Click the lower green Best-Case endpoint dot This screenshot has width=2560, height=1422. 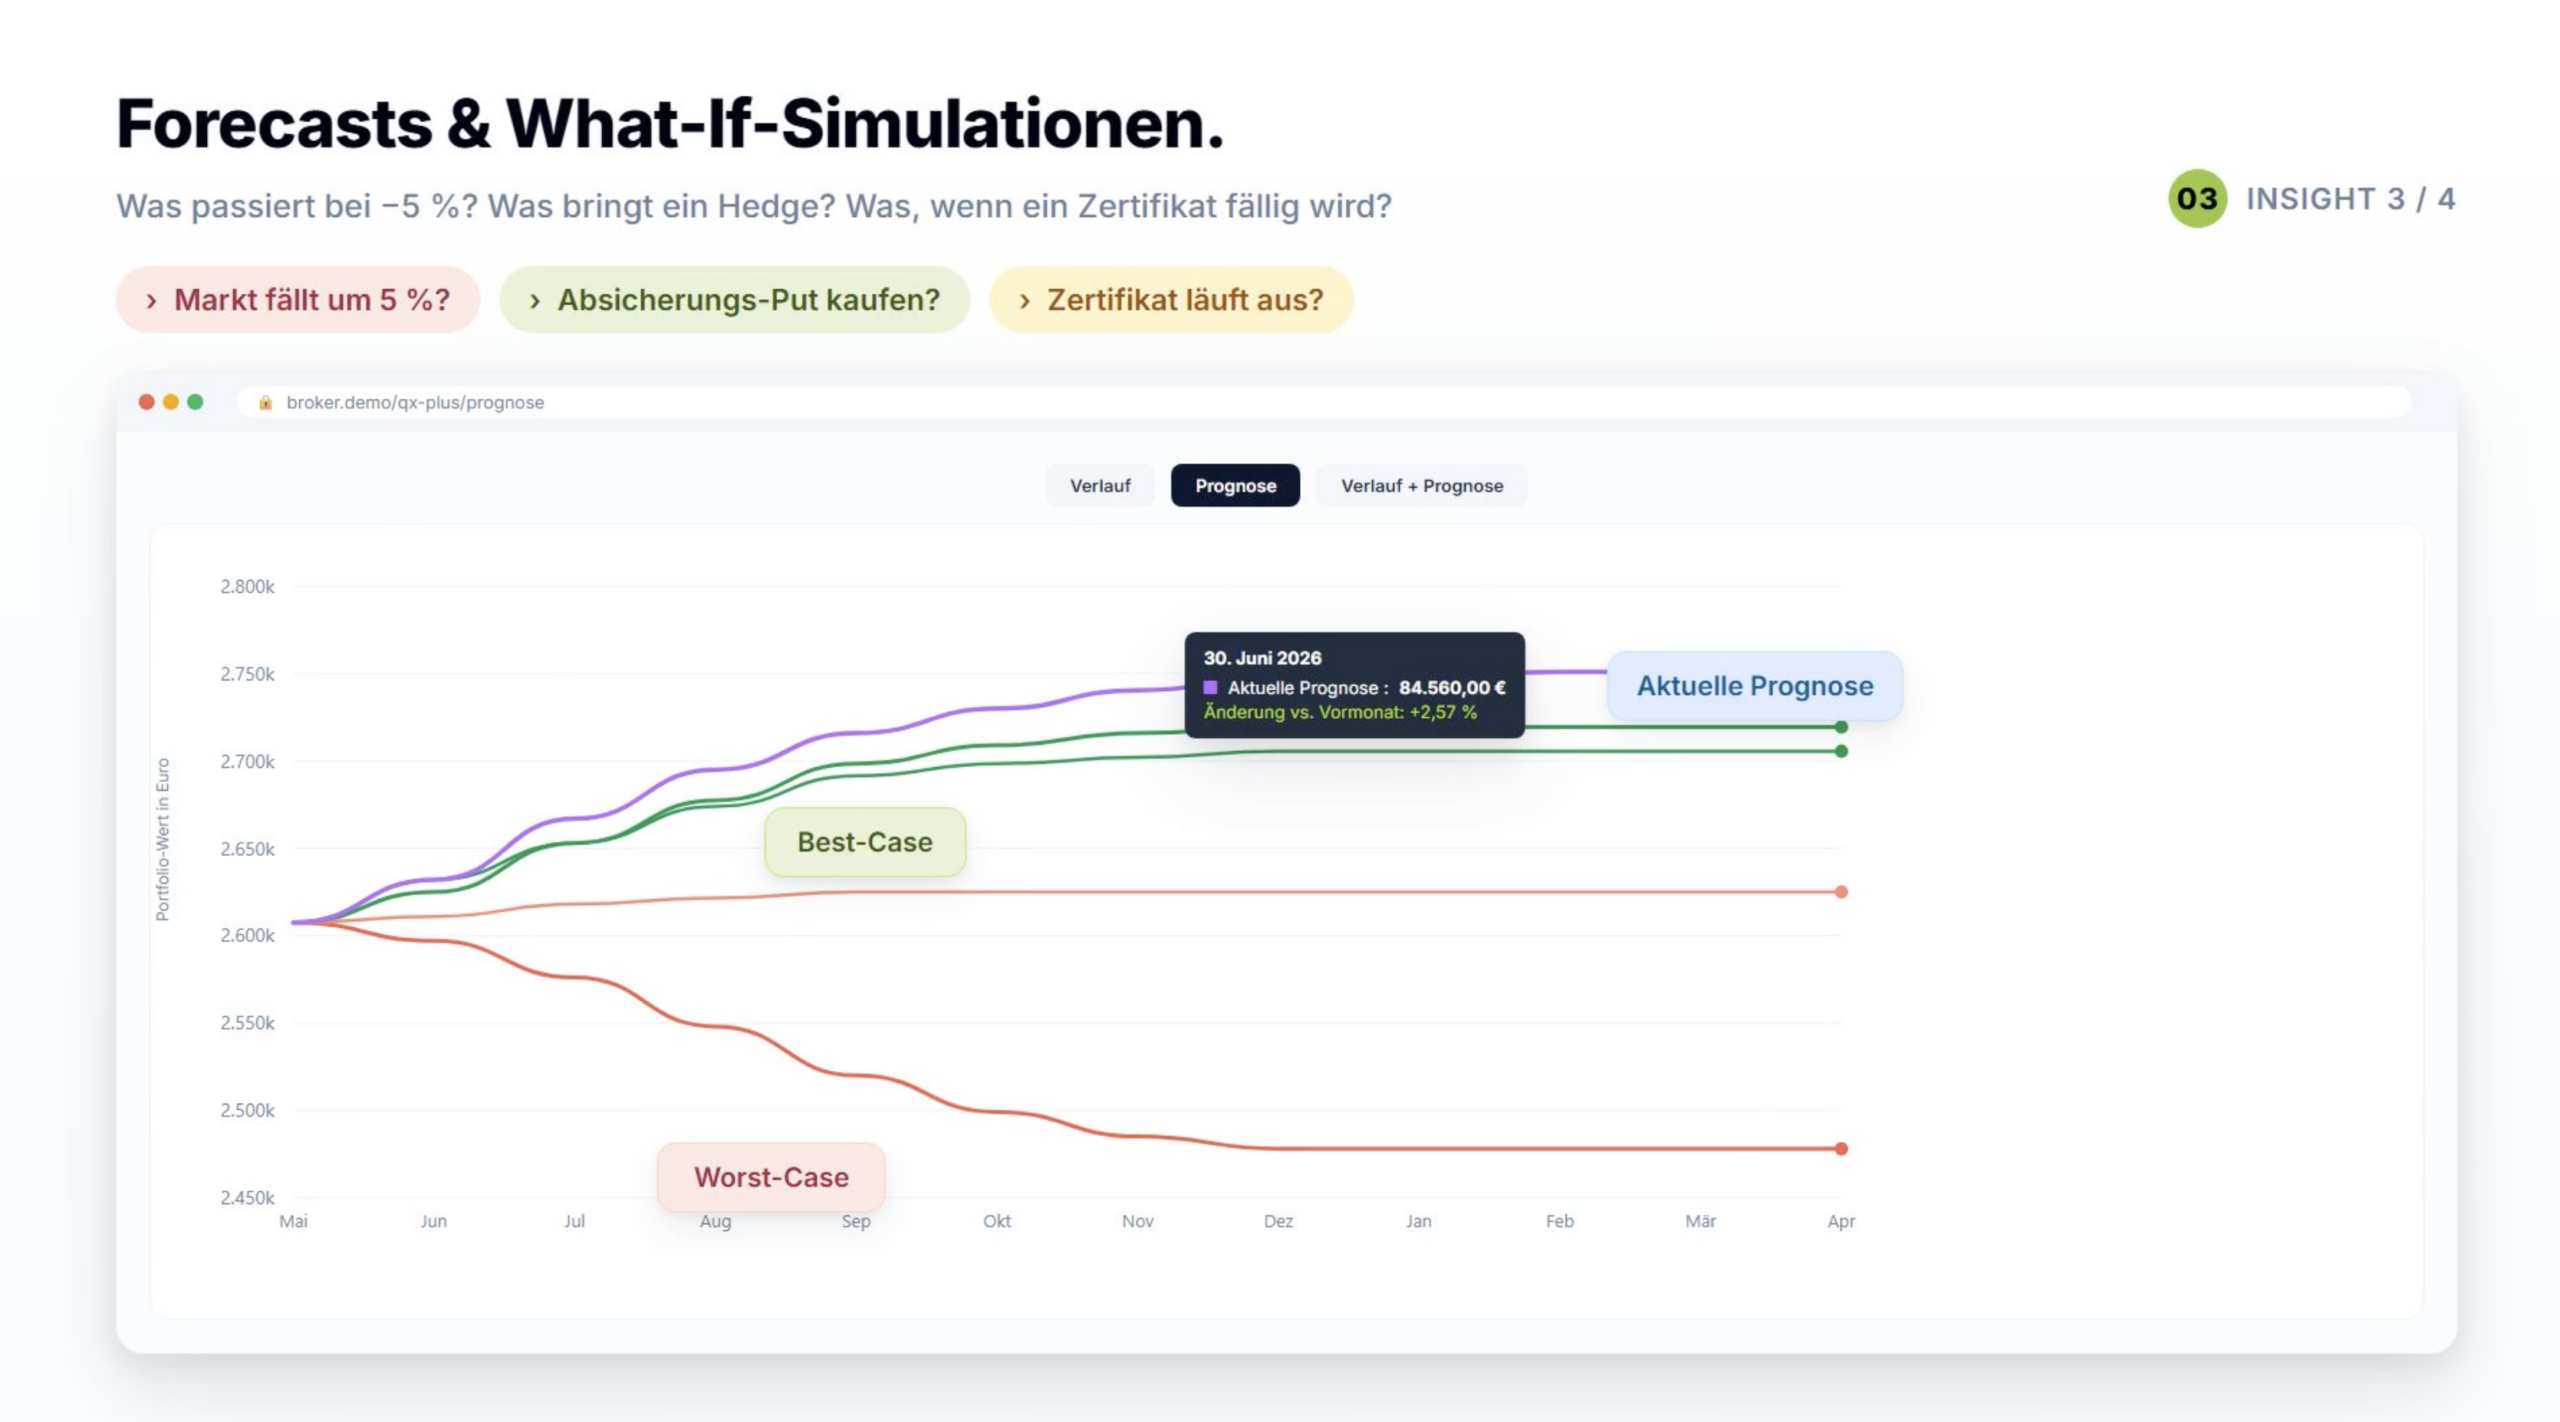[x=1841, y=751]
